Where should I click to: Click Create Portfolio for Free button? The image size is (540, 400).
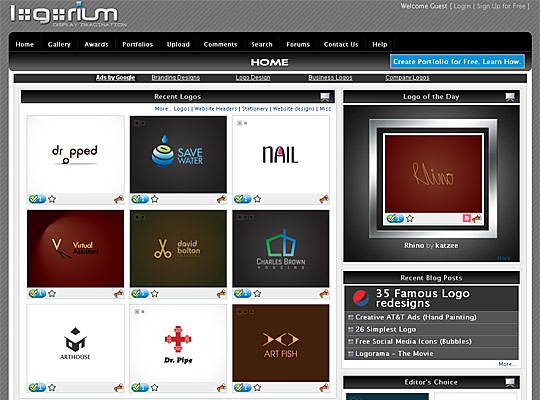[x=457, y=62]
